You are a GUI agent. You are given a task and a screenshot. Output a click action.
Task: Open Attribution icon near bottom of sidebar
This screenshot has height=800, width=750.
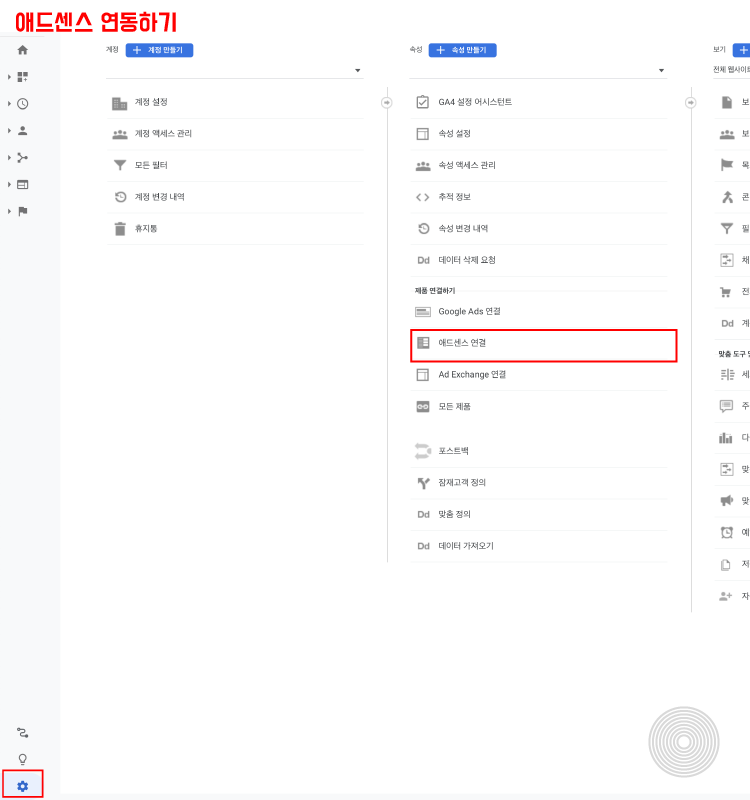pyautogui.click(x=22, y=733)
